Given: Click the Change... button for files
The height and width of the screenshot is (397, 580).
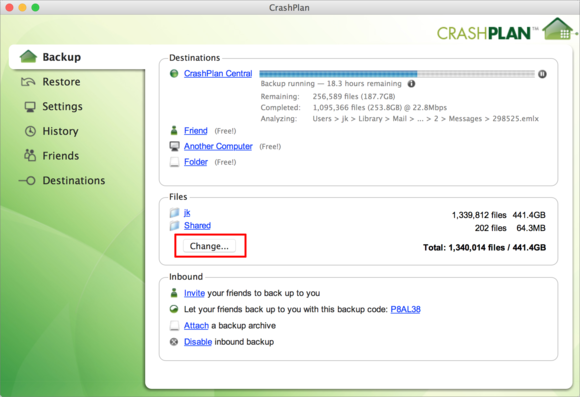Looking at the screenshot, I should point(209,246).
